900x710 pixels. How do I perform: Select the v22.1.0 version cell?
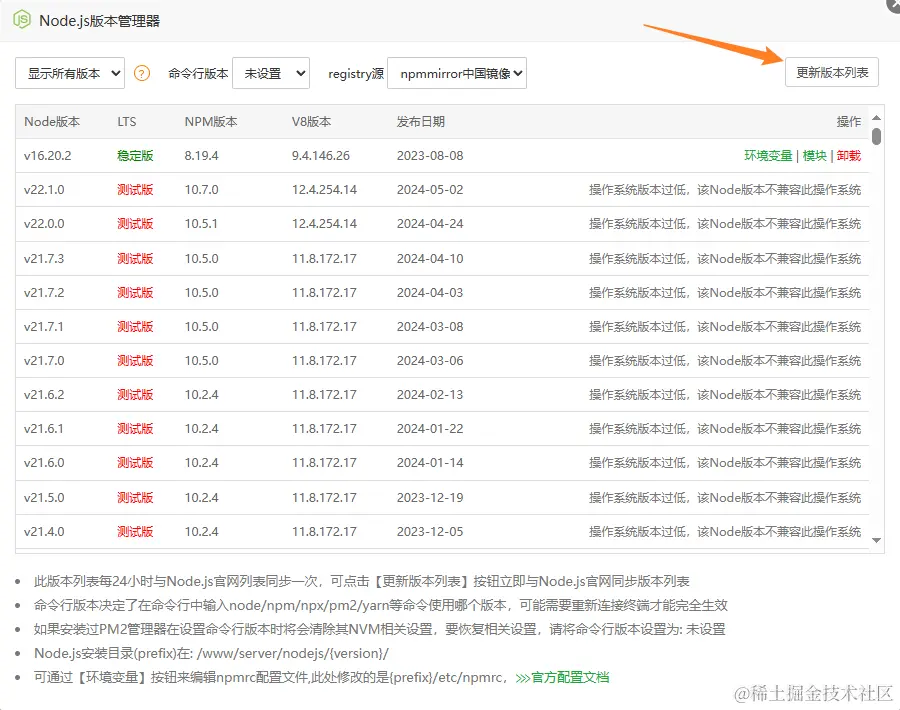pos(44,189)
